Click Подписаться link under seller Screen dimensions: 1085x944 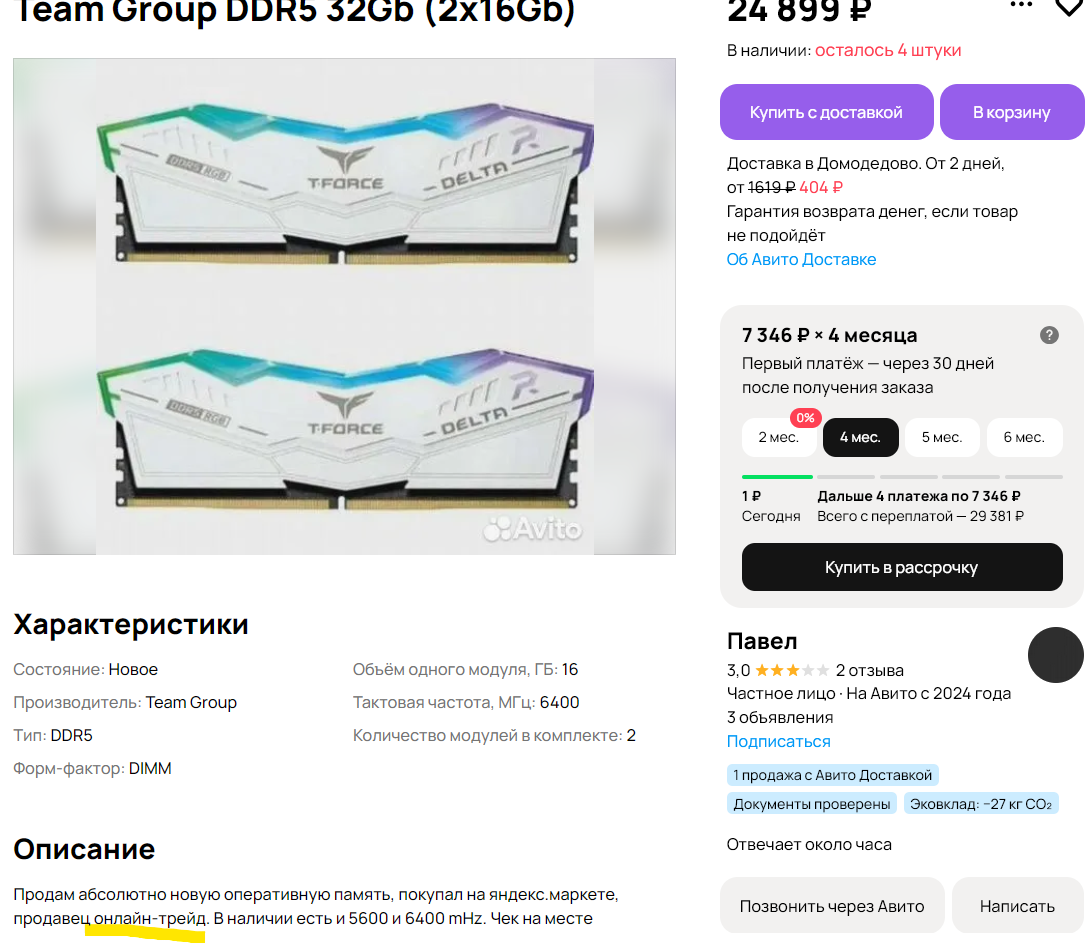778,741
